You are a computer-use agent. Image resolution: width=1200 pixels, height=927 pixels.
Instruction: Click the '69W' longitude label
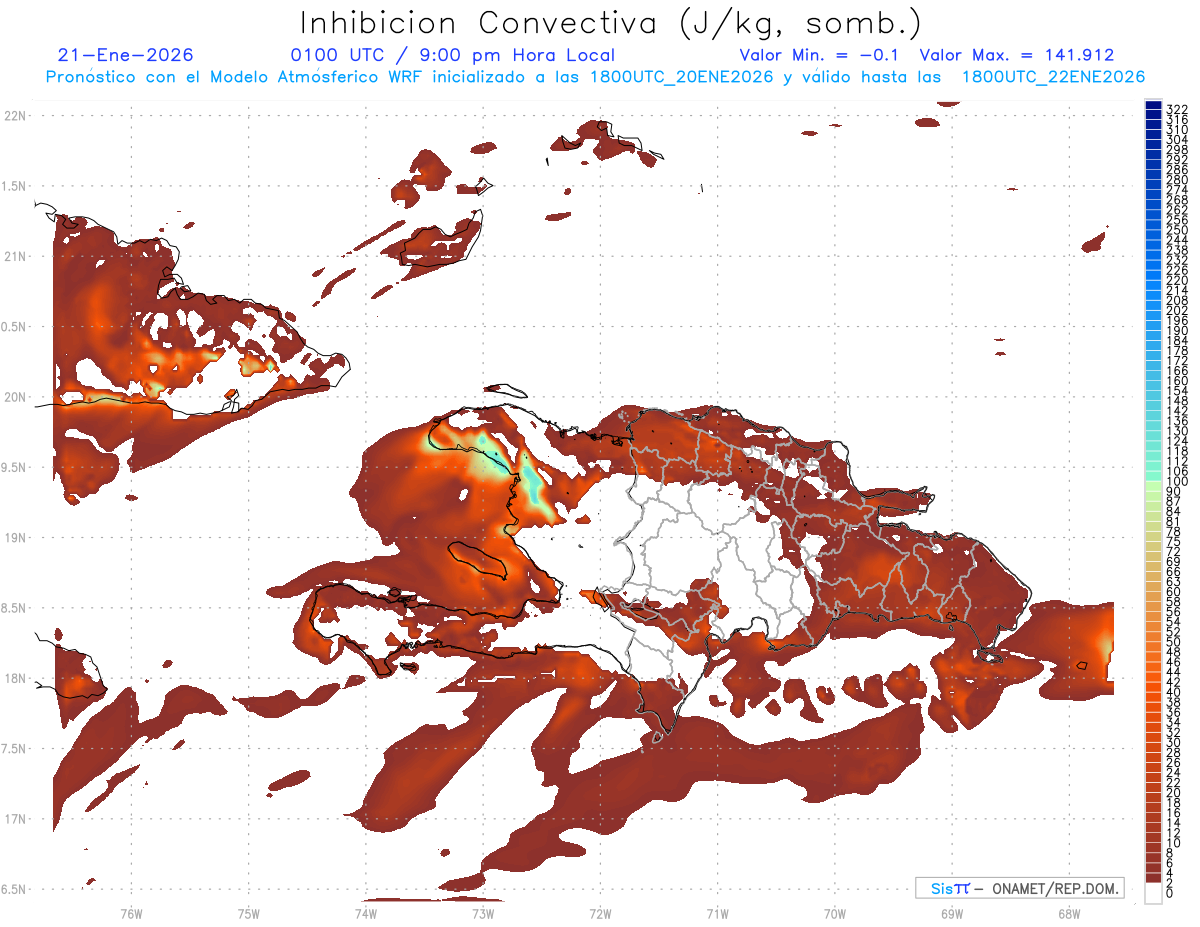(x=951, y=914)
